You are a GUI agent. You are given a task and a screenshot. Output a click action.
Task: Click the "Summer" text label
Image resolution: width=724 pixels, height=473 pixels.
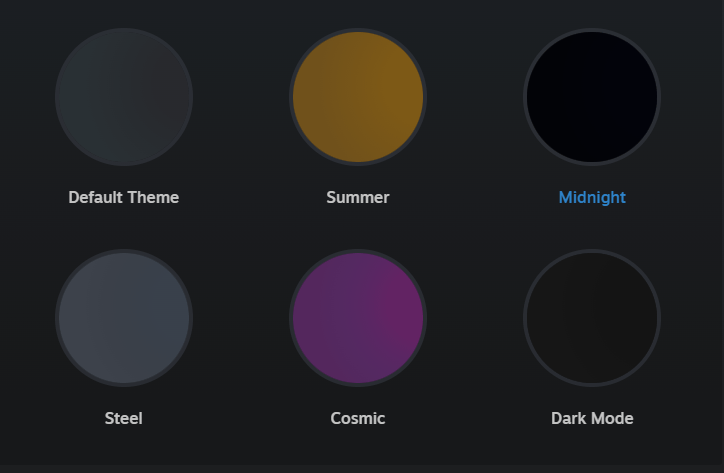358,197
